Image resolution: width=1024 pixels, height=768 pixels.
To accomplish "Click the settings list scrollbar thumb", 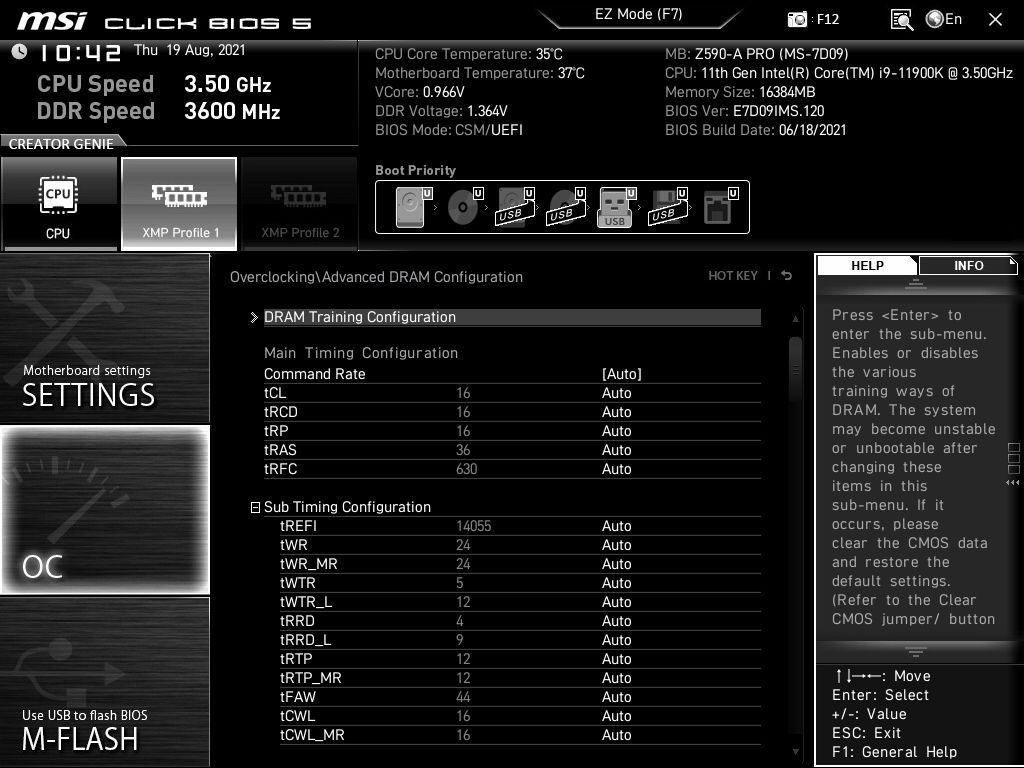I will pos(795,370).
